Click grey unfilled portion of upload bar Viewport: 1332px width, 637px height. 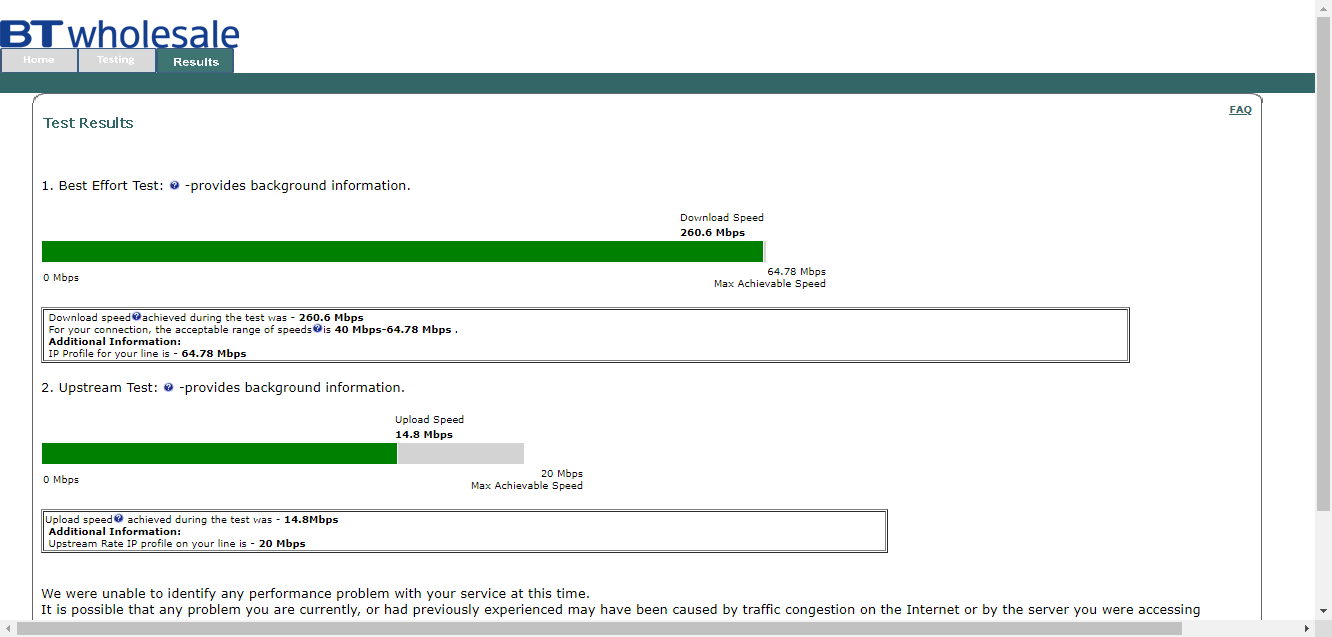460,454
